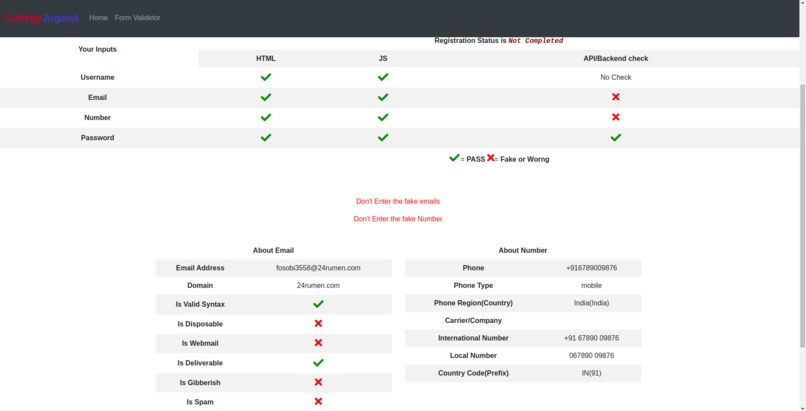Click the "Don't Enter the fake emails" warning
This screenshot has height=411, width=806.
(x=398, y=201)
